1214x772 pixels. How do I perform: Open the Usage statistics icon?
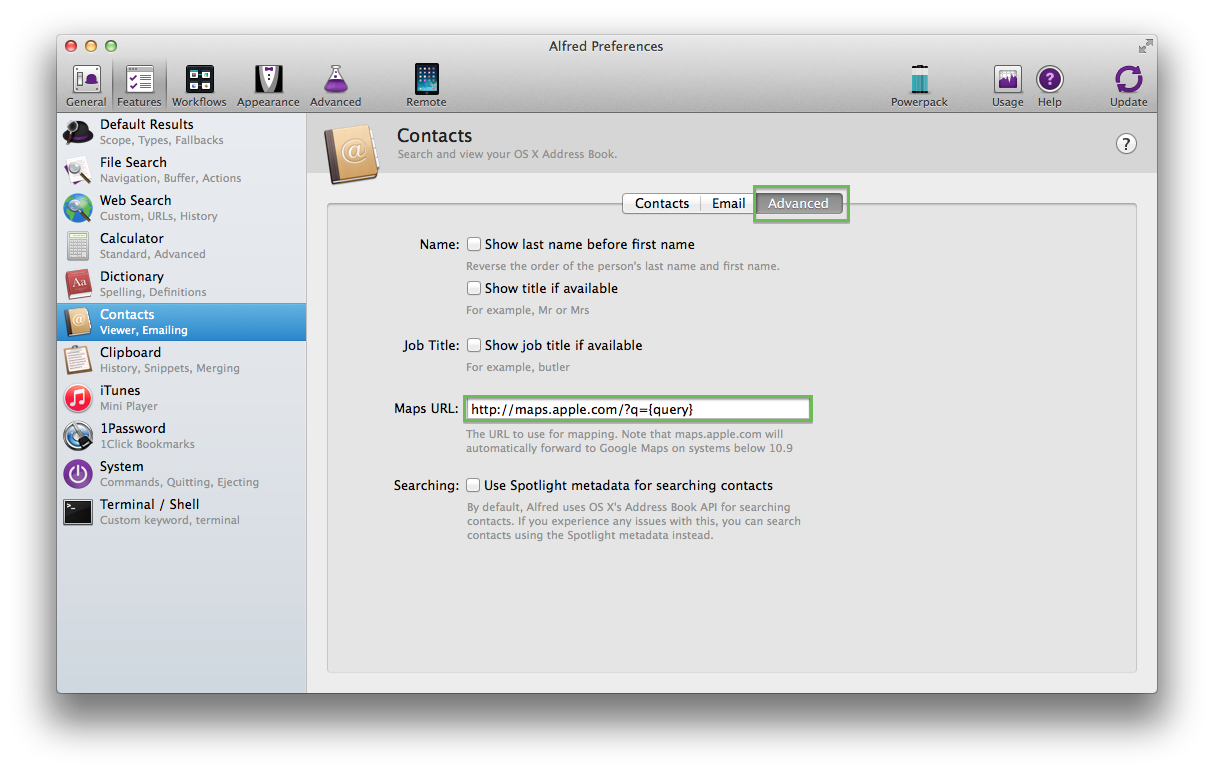coord(1007,79)
